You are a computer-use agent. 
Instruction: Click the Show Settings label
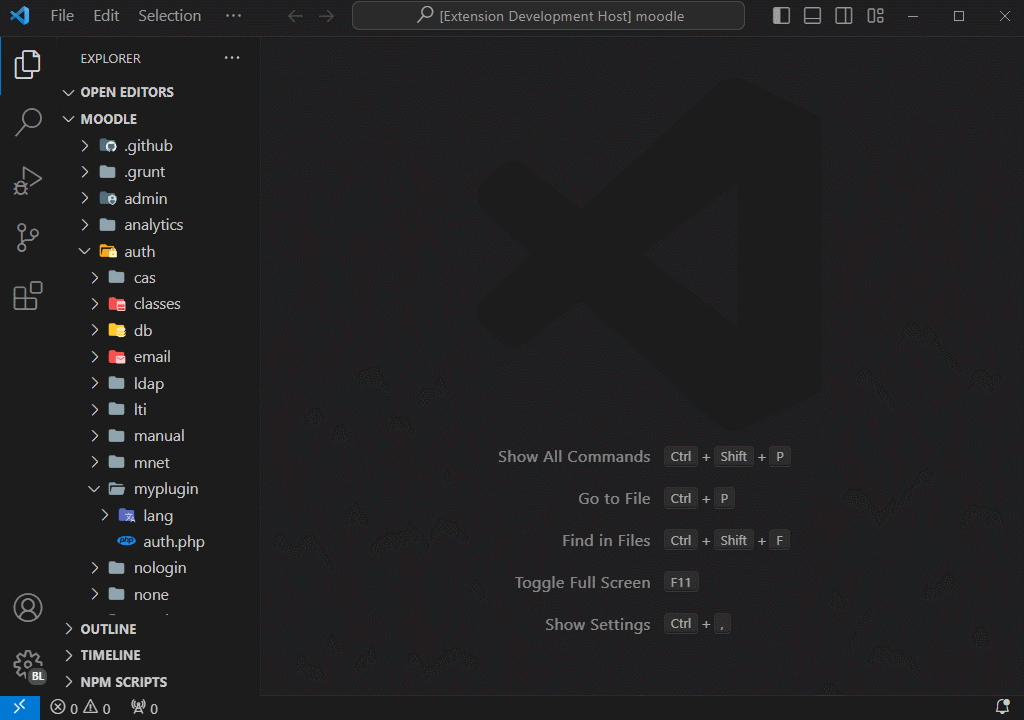click(x=598, y=625)
